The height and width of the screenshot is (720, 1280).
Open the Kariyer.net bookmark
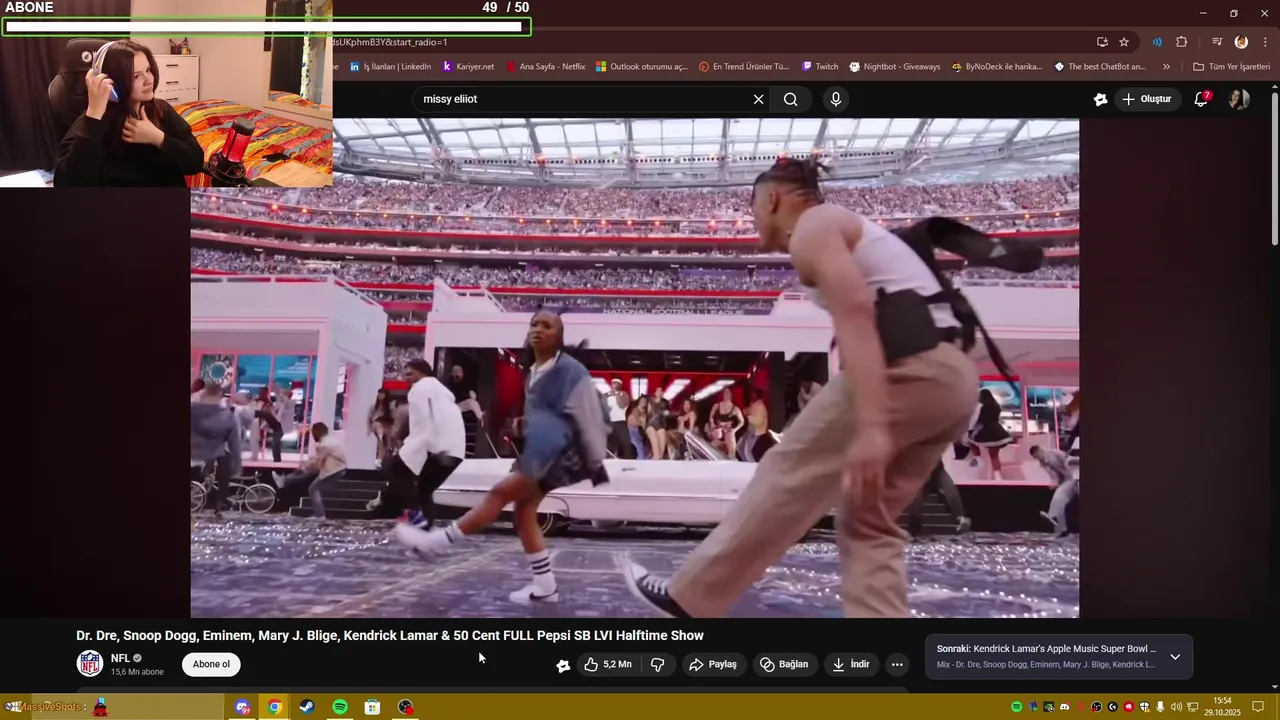[x=468, y=67]
